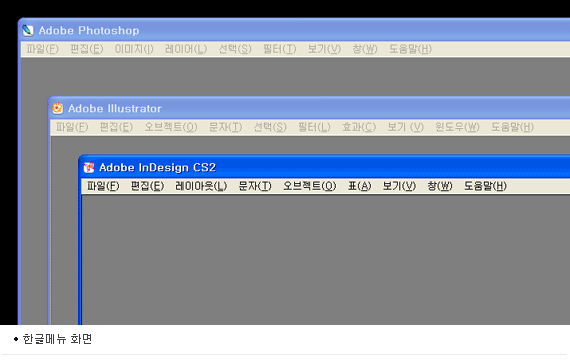Screen dimensions: 570x362
Task: Open 도움말(H) menu in Illustrator window
Action: 513,127
